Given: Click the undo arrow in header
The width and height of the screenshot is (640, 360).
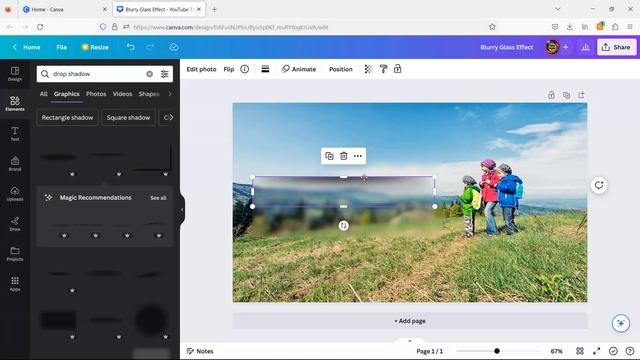Looking at the screenshot, I should click(131, 47).
